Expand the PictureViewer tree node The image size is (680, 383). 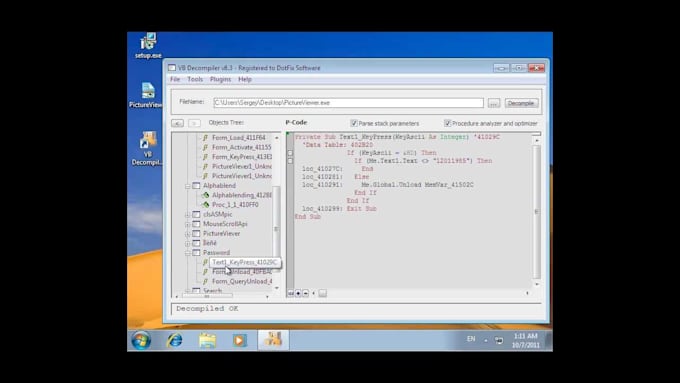[188, 234]
